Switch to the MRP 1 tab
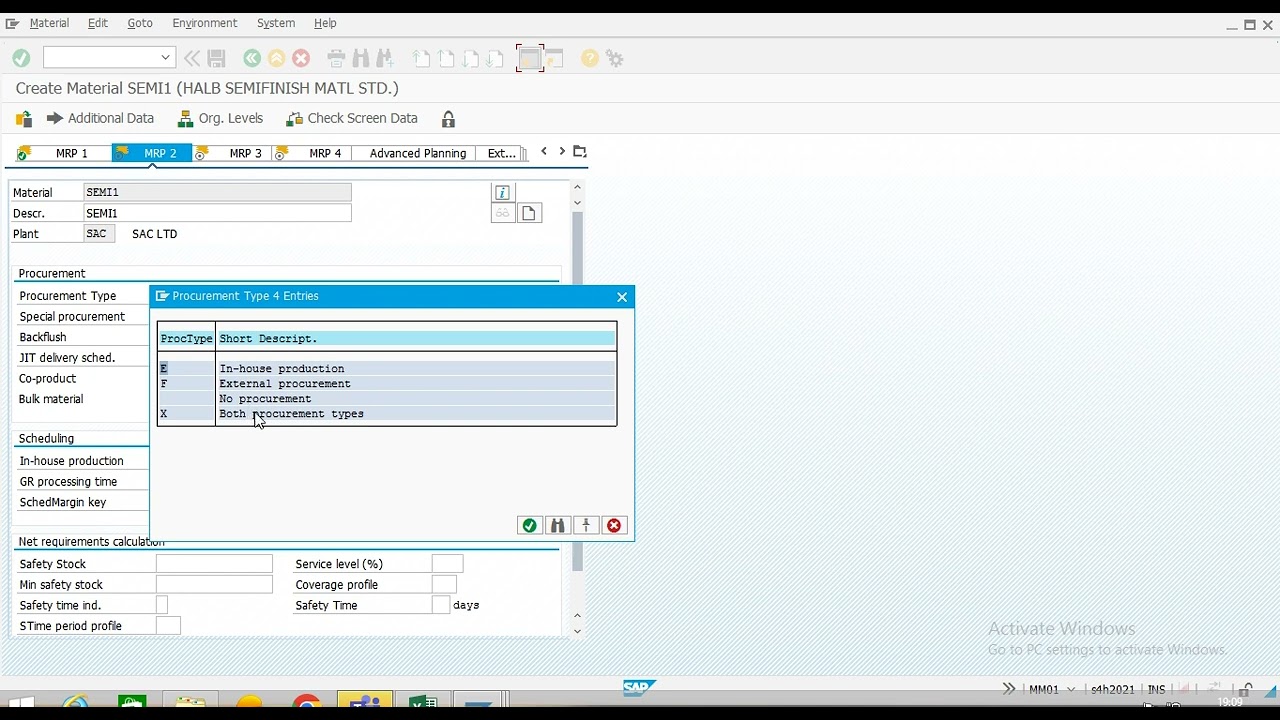 (71, 153)
